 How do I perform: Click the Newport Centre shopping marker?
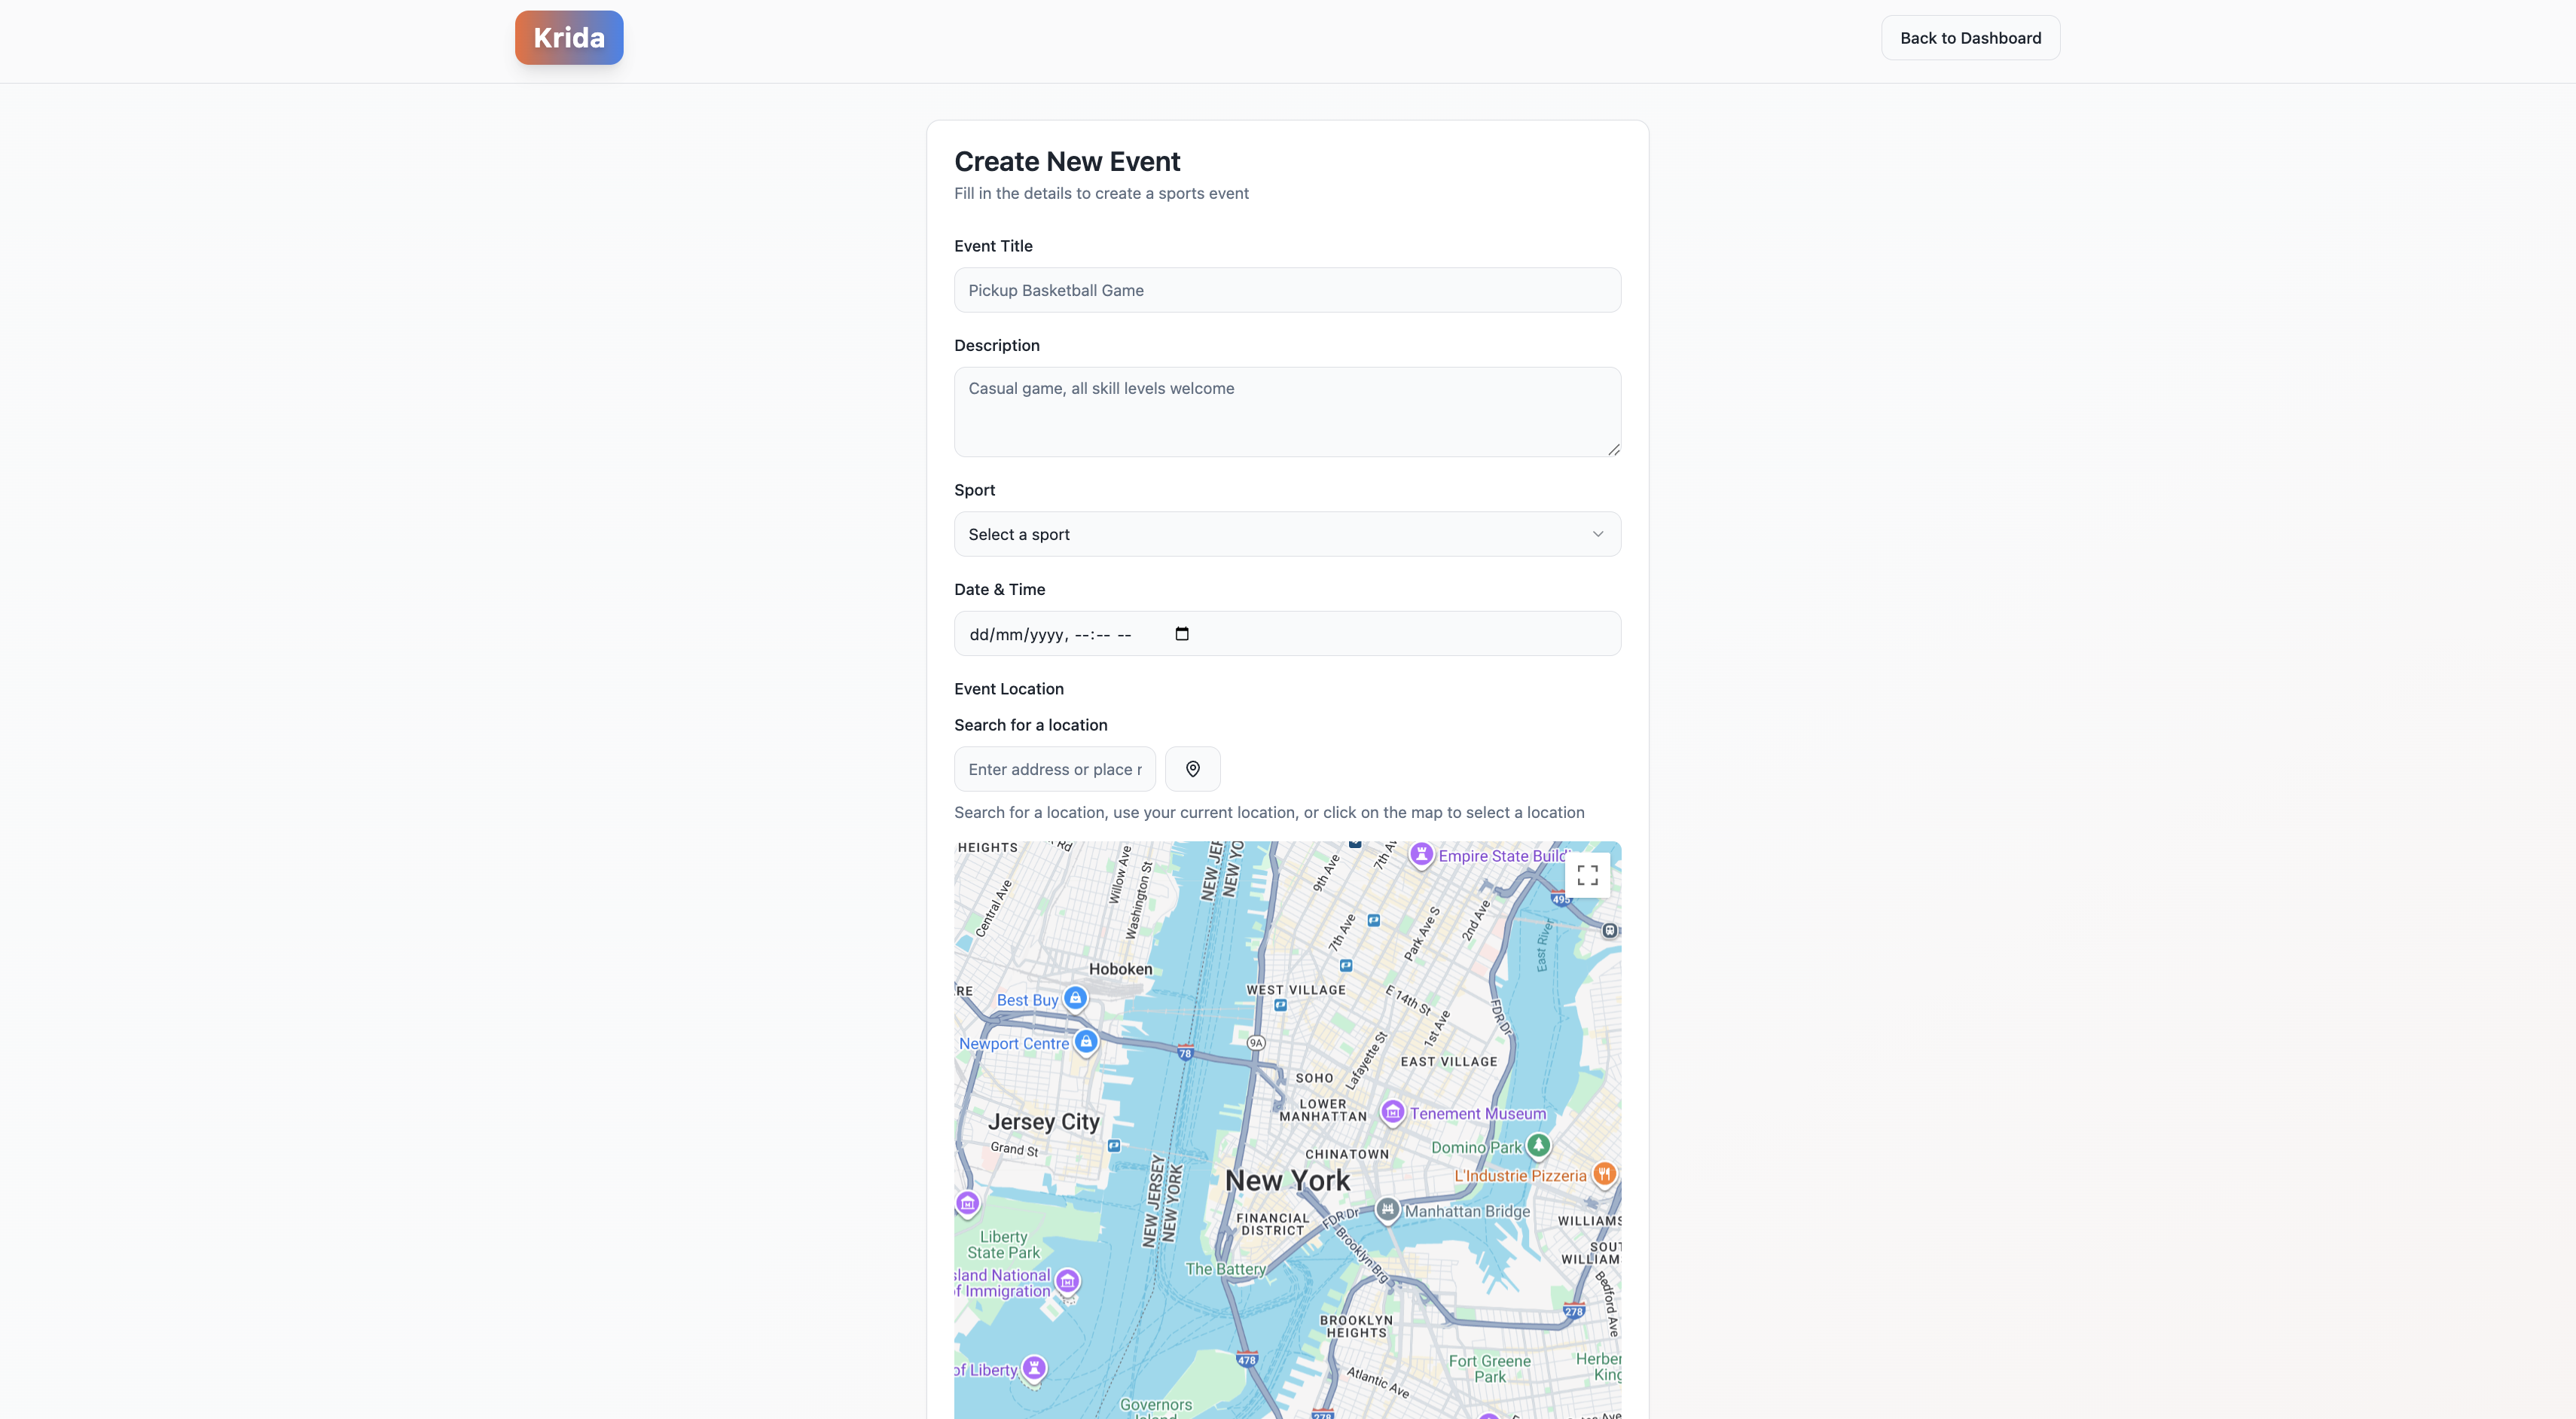coord(1086,1042)
